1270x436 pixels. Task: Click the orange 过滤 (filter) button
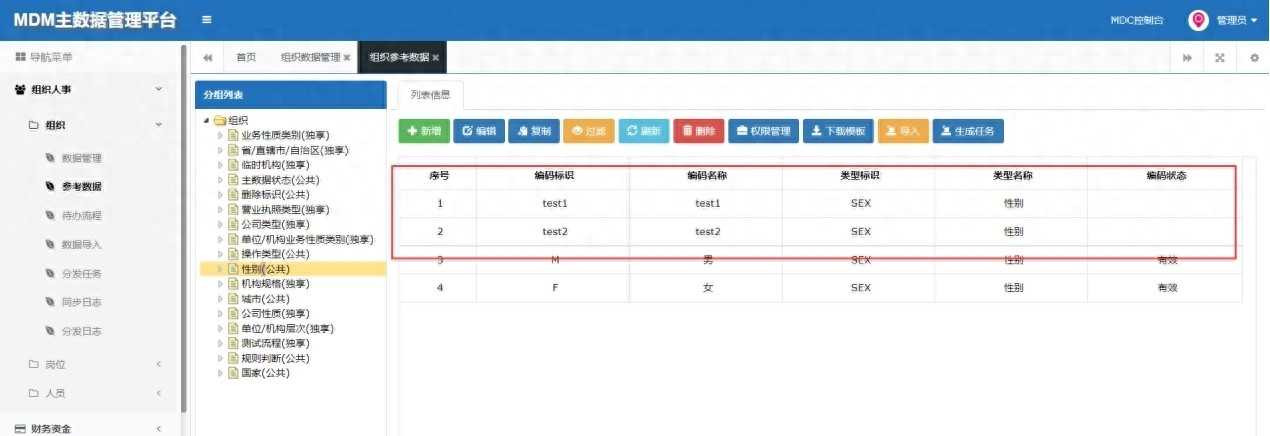tap(589, 131)
